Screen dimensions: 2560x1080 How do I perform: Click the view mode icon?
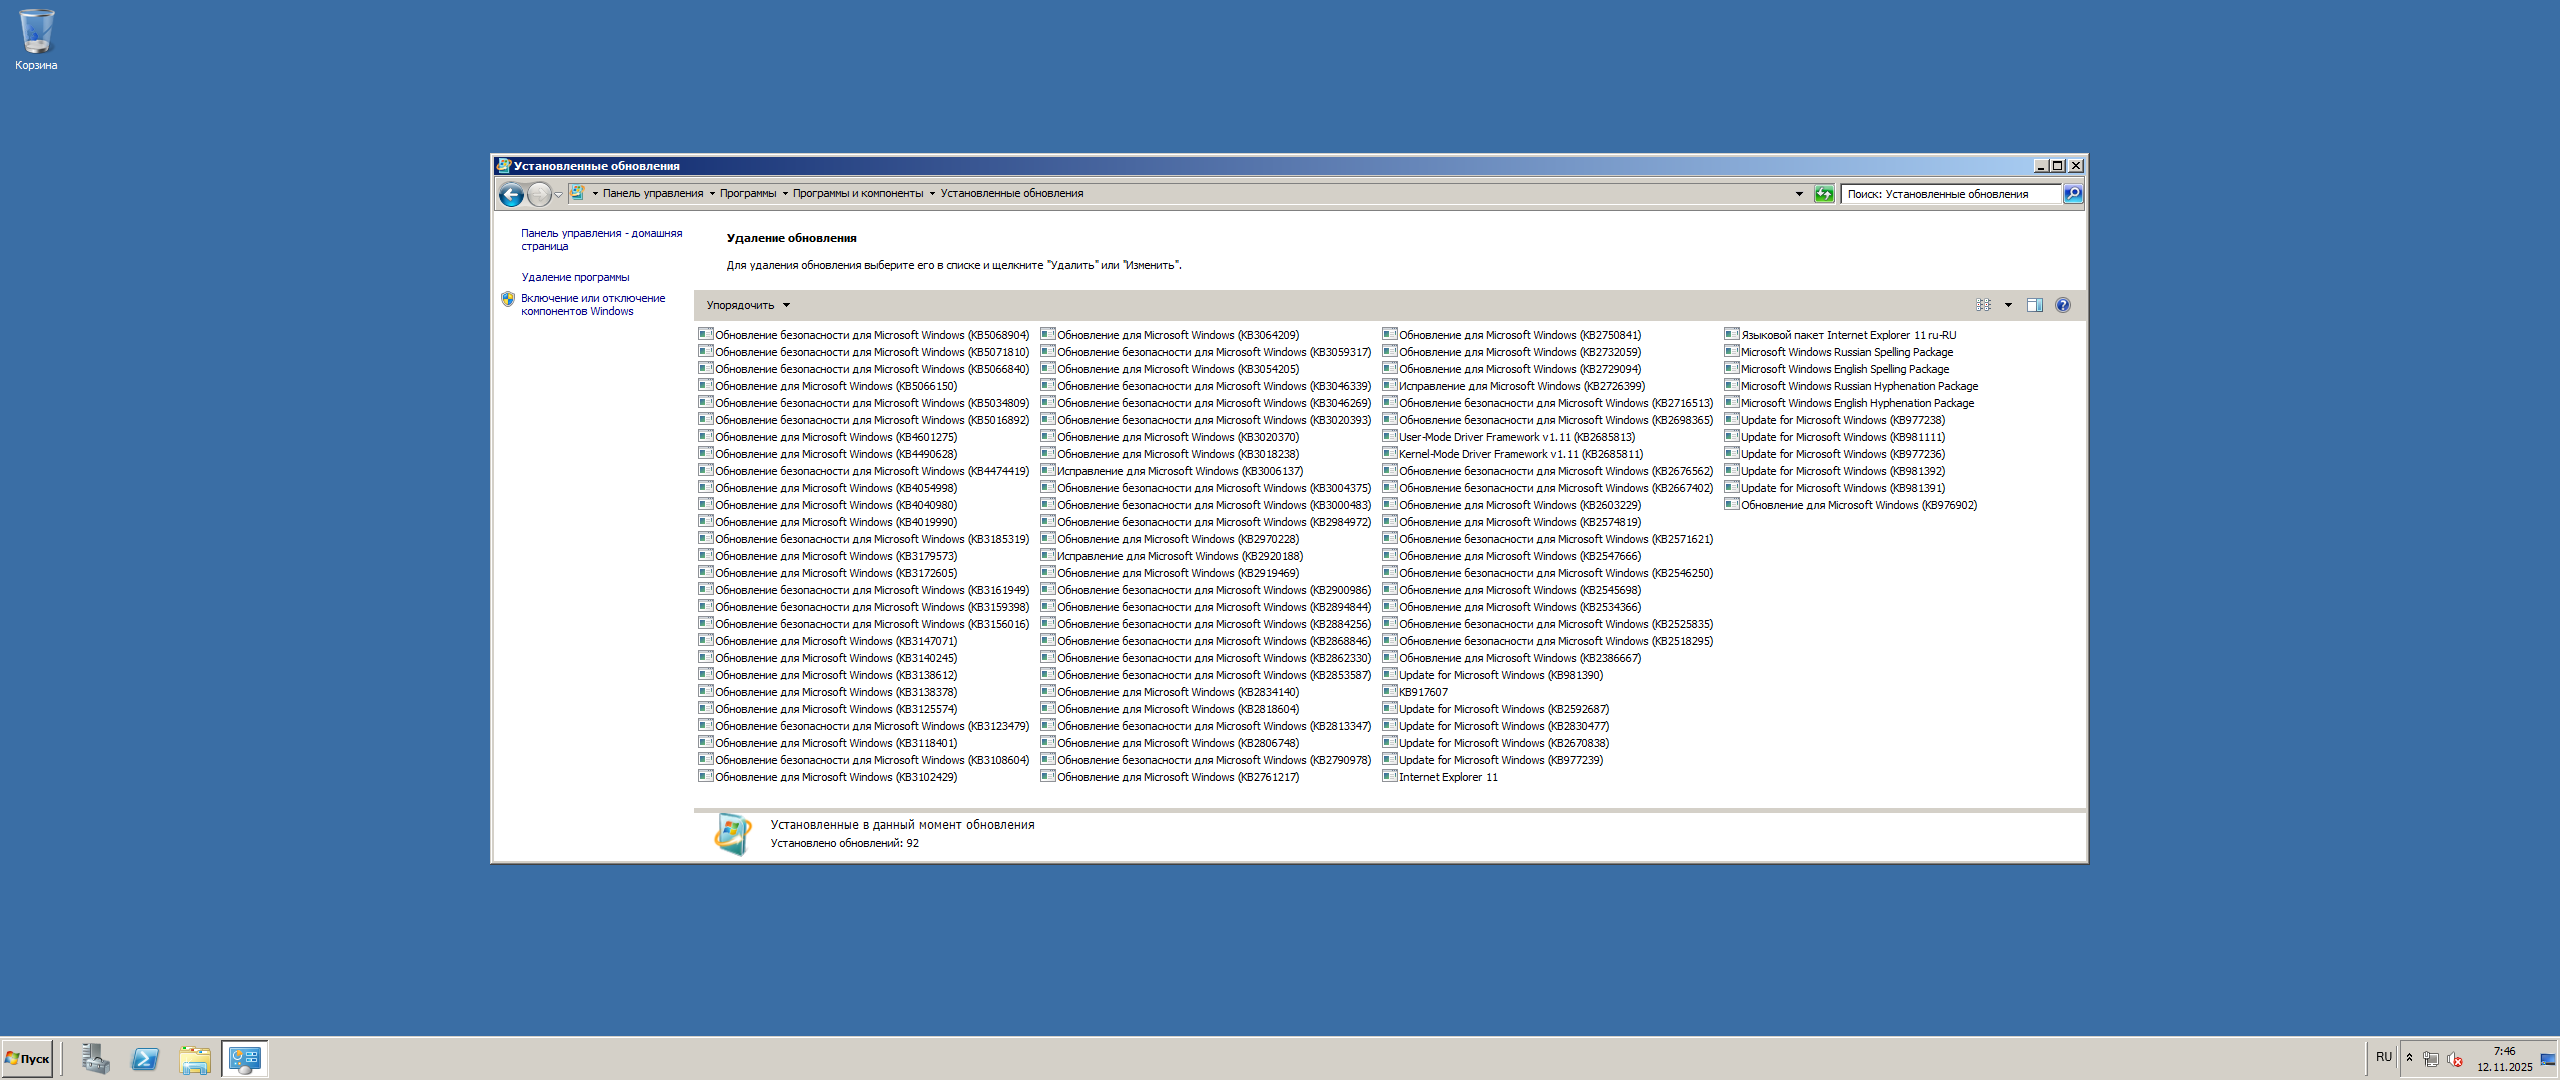1984,305
